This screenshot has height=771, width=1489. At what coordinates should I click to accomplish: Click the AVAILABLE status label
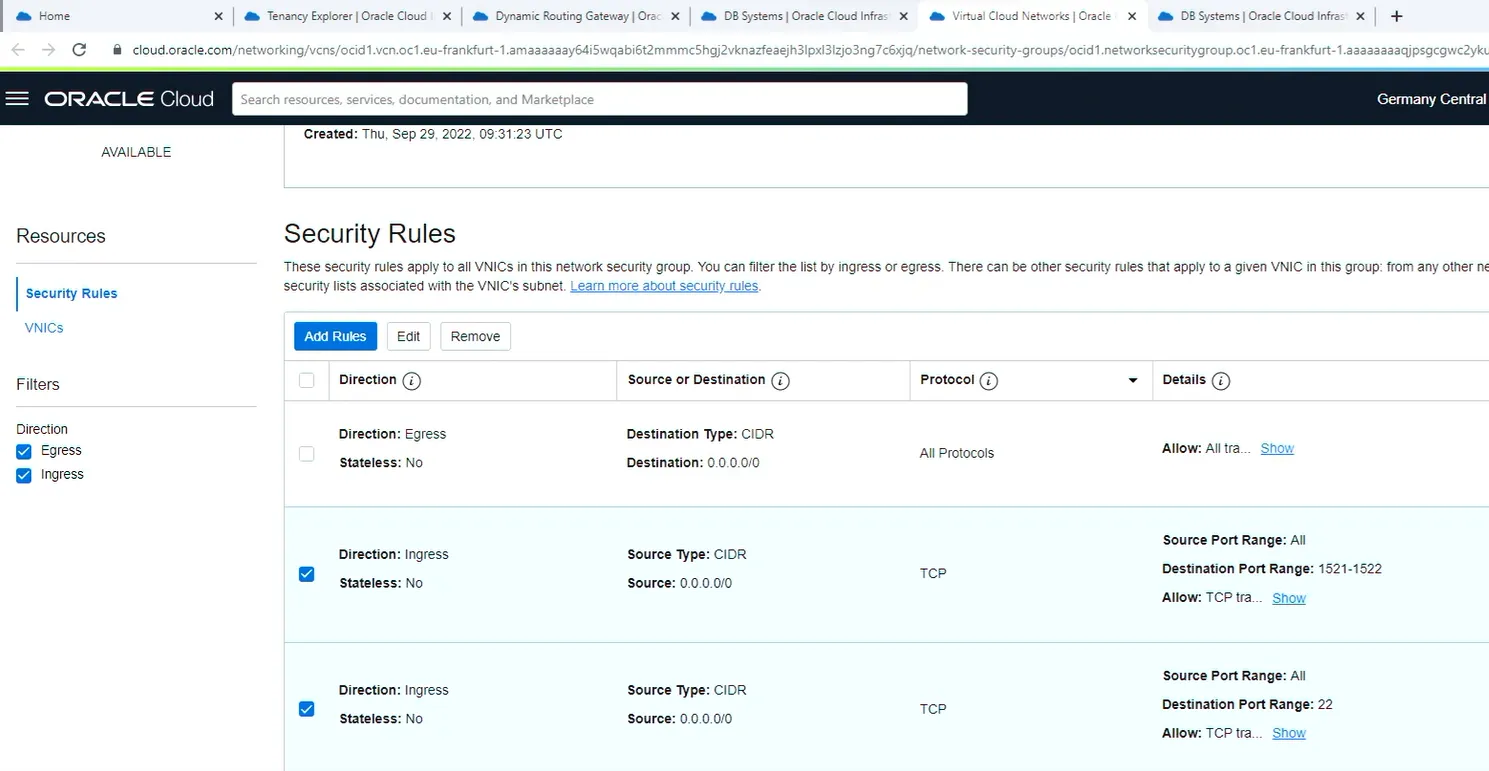tap(136, 152)
